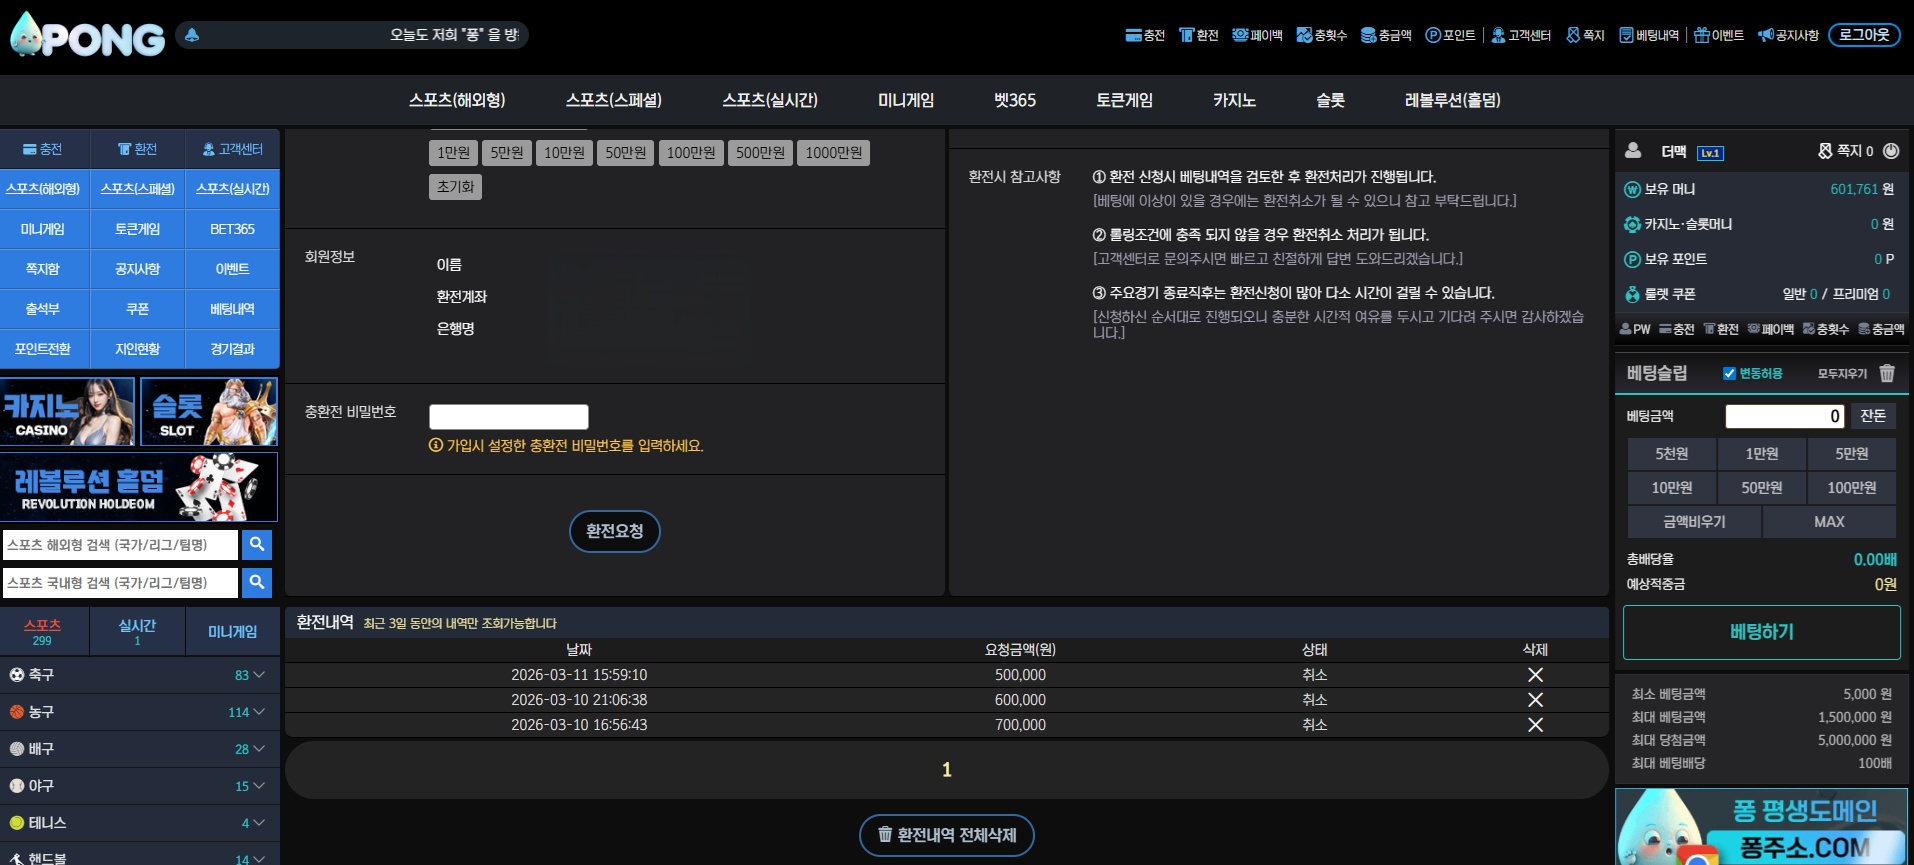Delete the 700,000 withdrawal record with X

[1535, 725]
